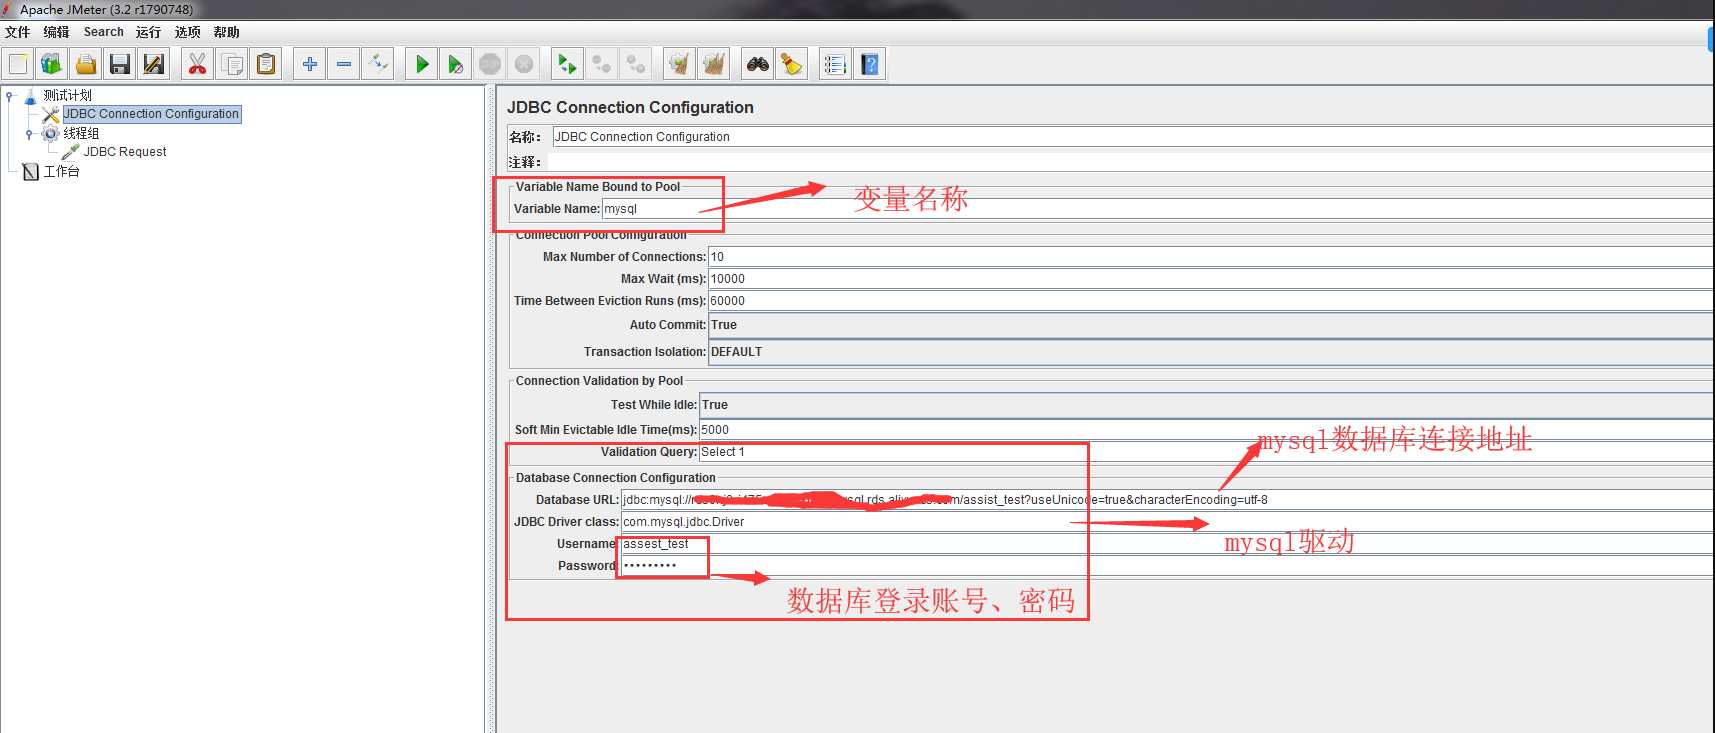Select 测试计划 in the tree
The width and height of the screenshot is (1715, 733).
[x=67, y=95]
